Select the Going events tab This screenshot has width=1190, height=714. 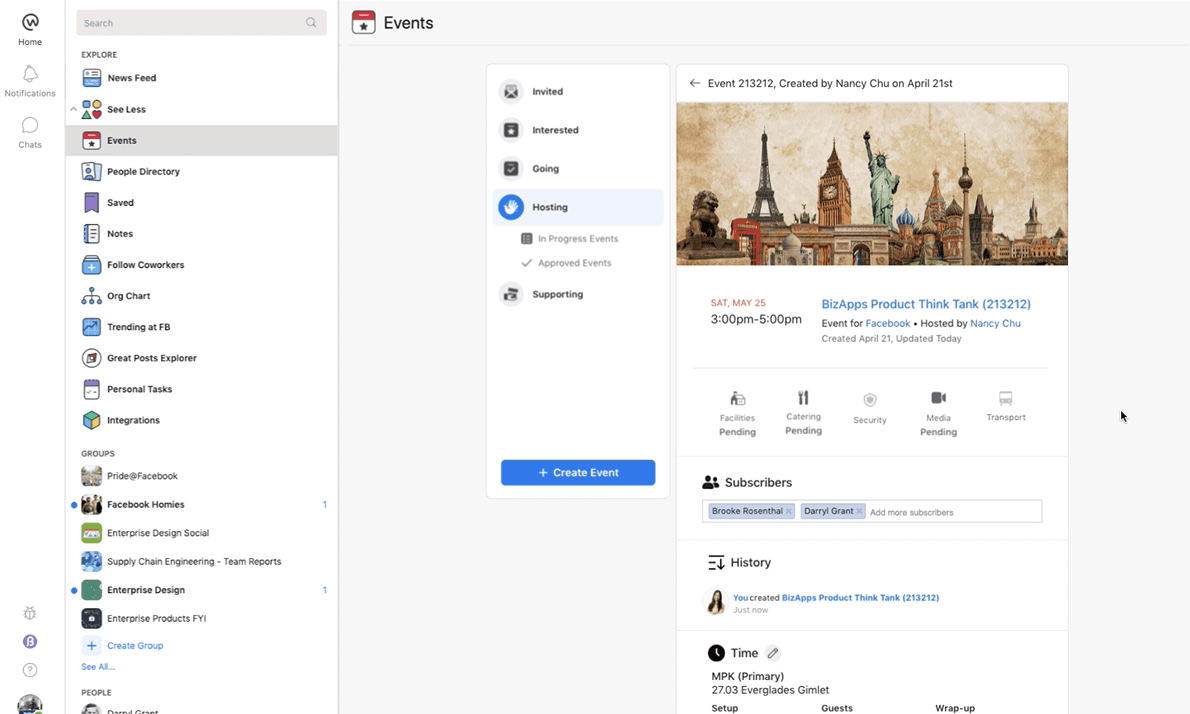pyautogui.click(x=578, y=168)
